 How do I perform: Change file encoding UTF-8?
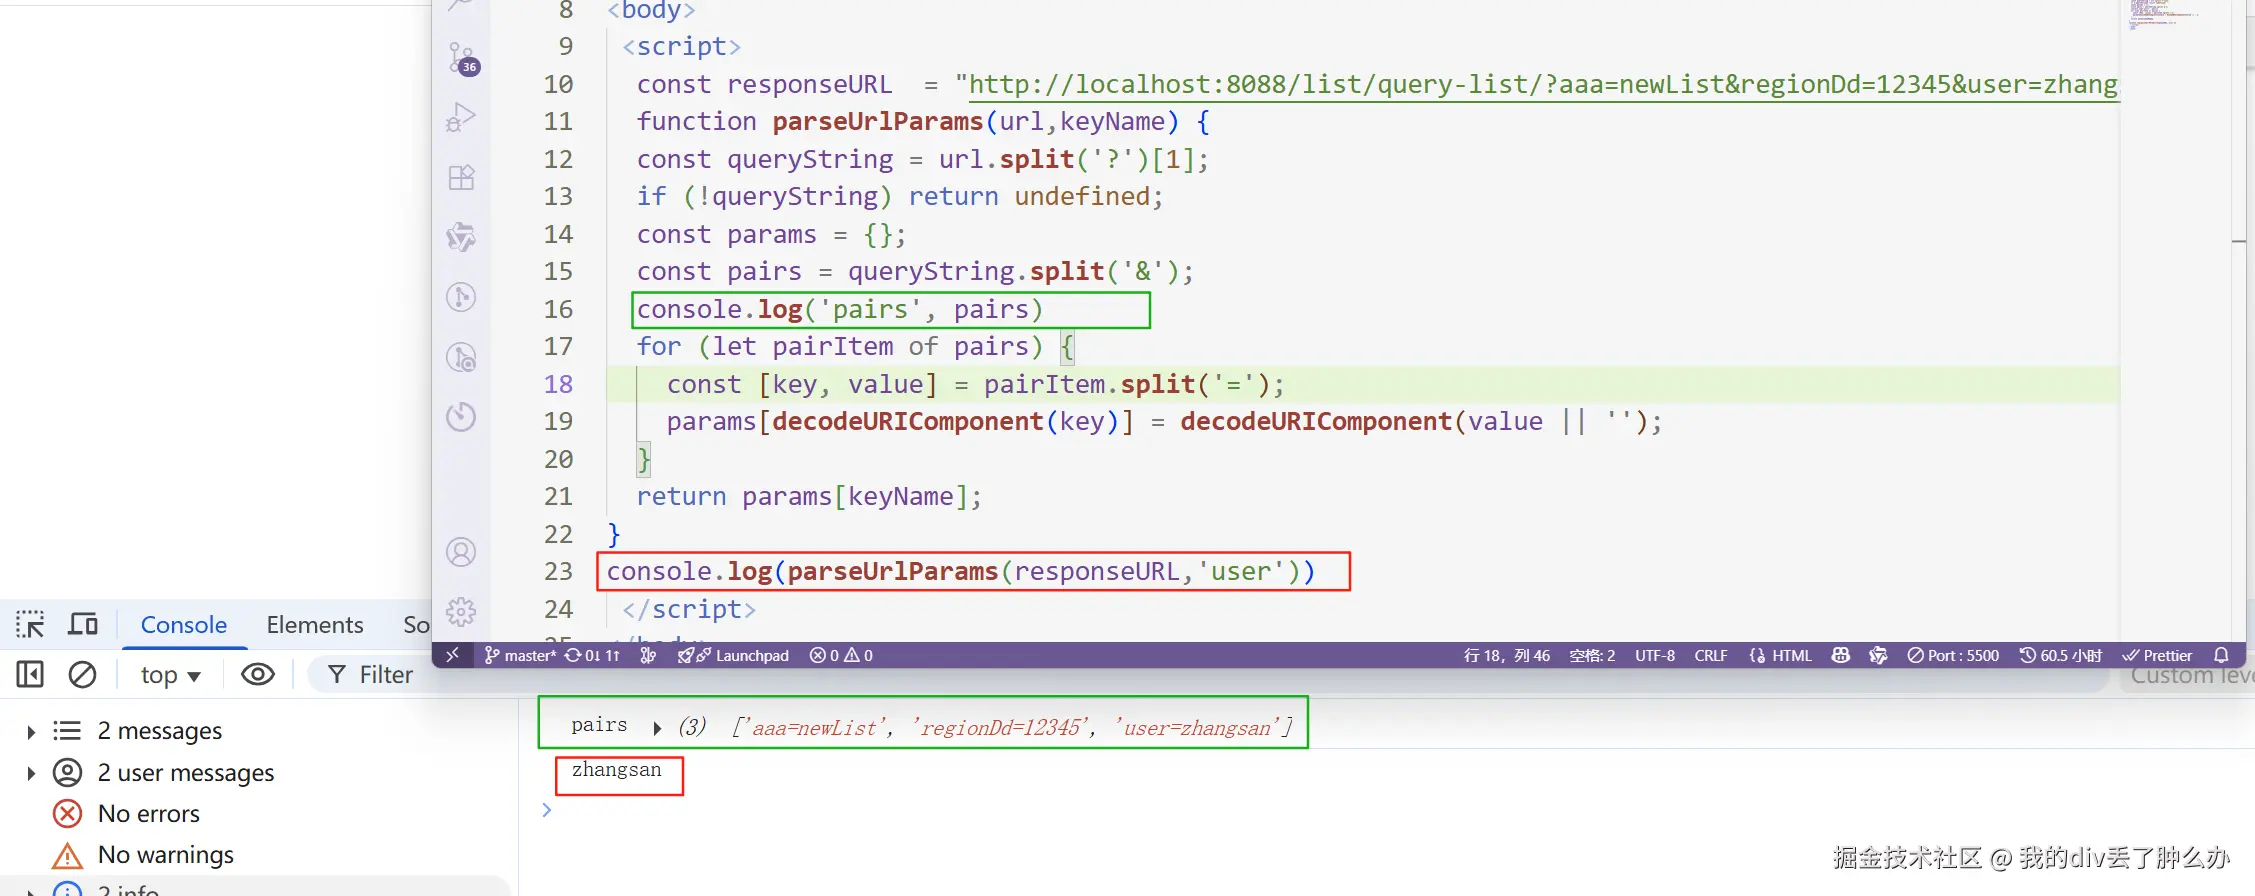pyautogui.click(x=1655, y=655)
